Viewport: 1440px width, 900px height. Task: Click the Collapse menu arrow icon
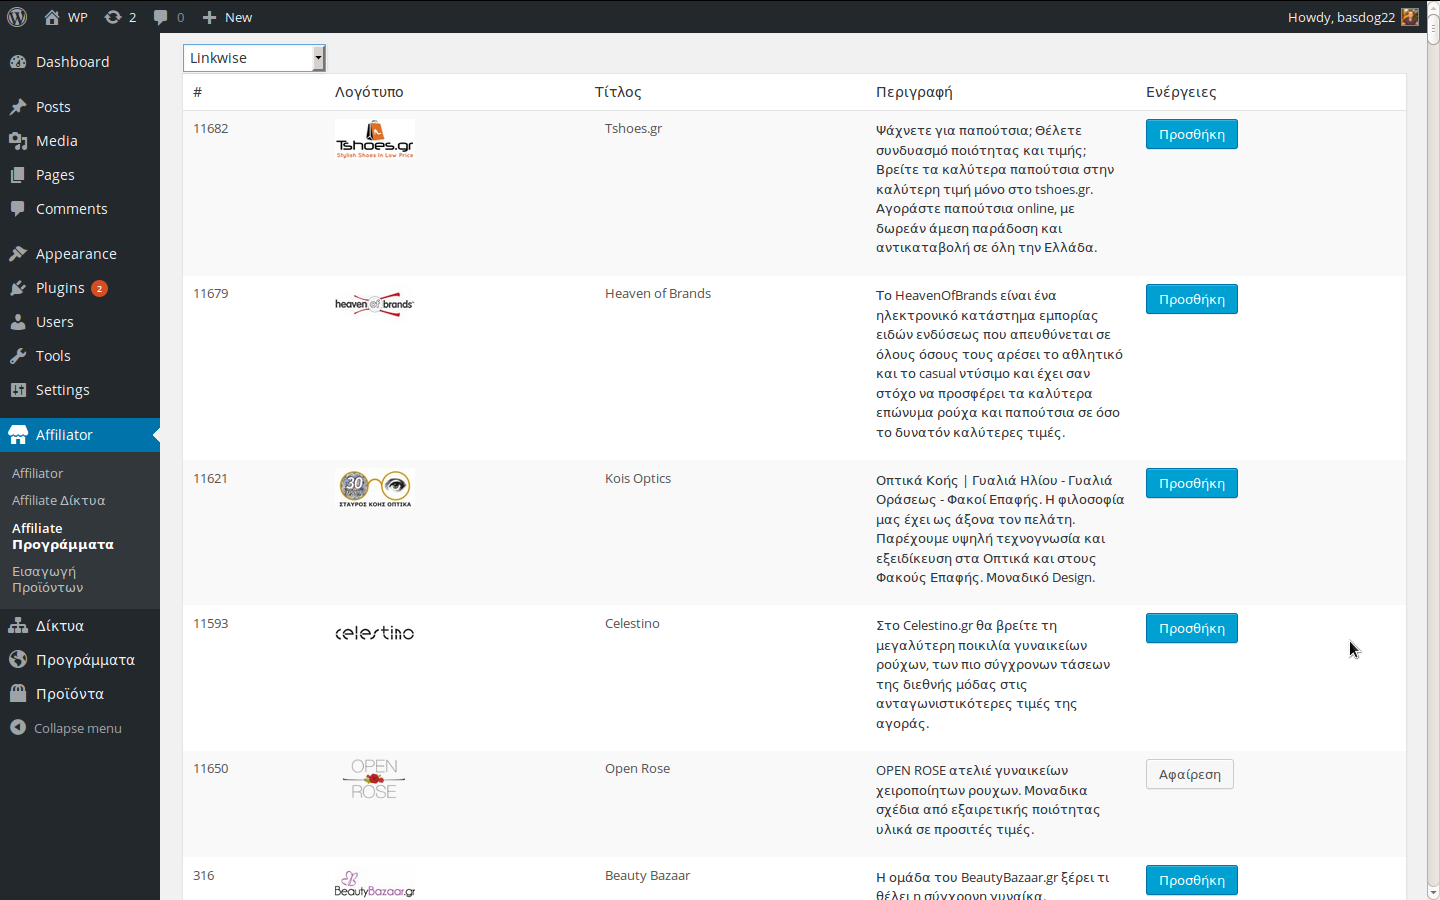pyautogui.click(x=18, y=728)
